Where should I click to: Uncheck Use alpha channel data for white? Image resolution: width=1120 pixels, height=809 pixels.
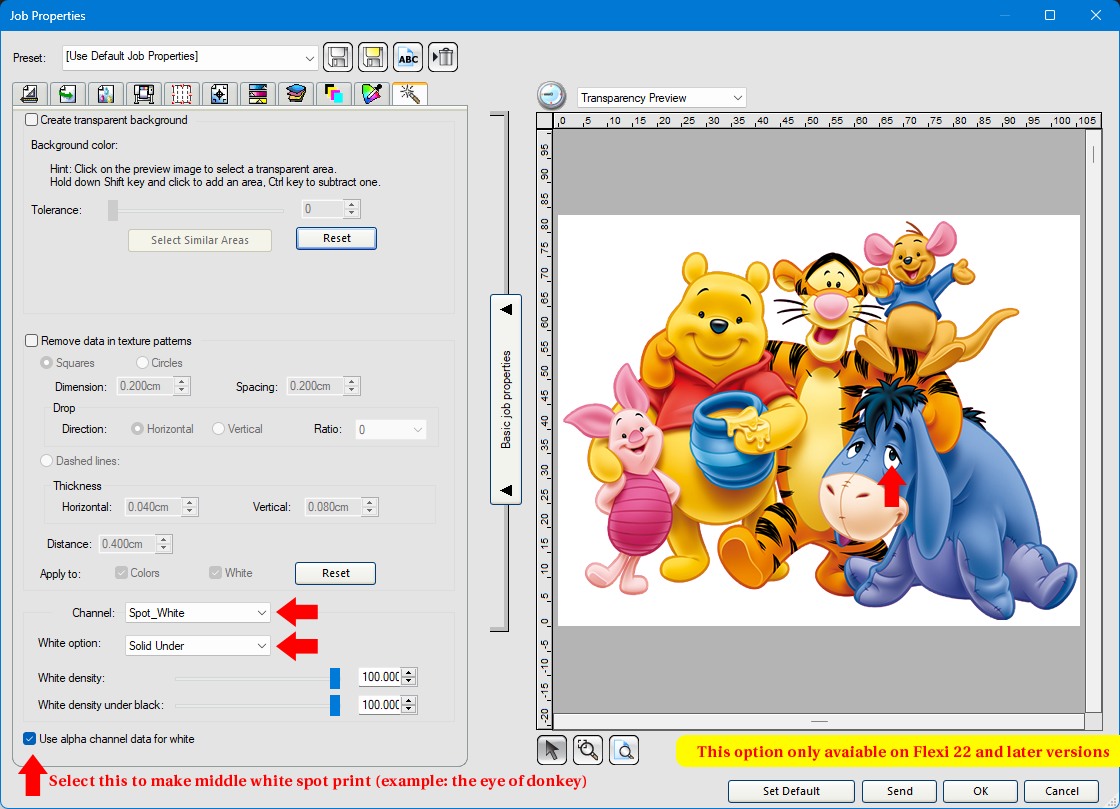pyautogui.click(x=28, y=739)
